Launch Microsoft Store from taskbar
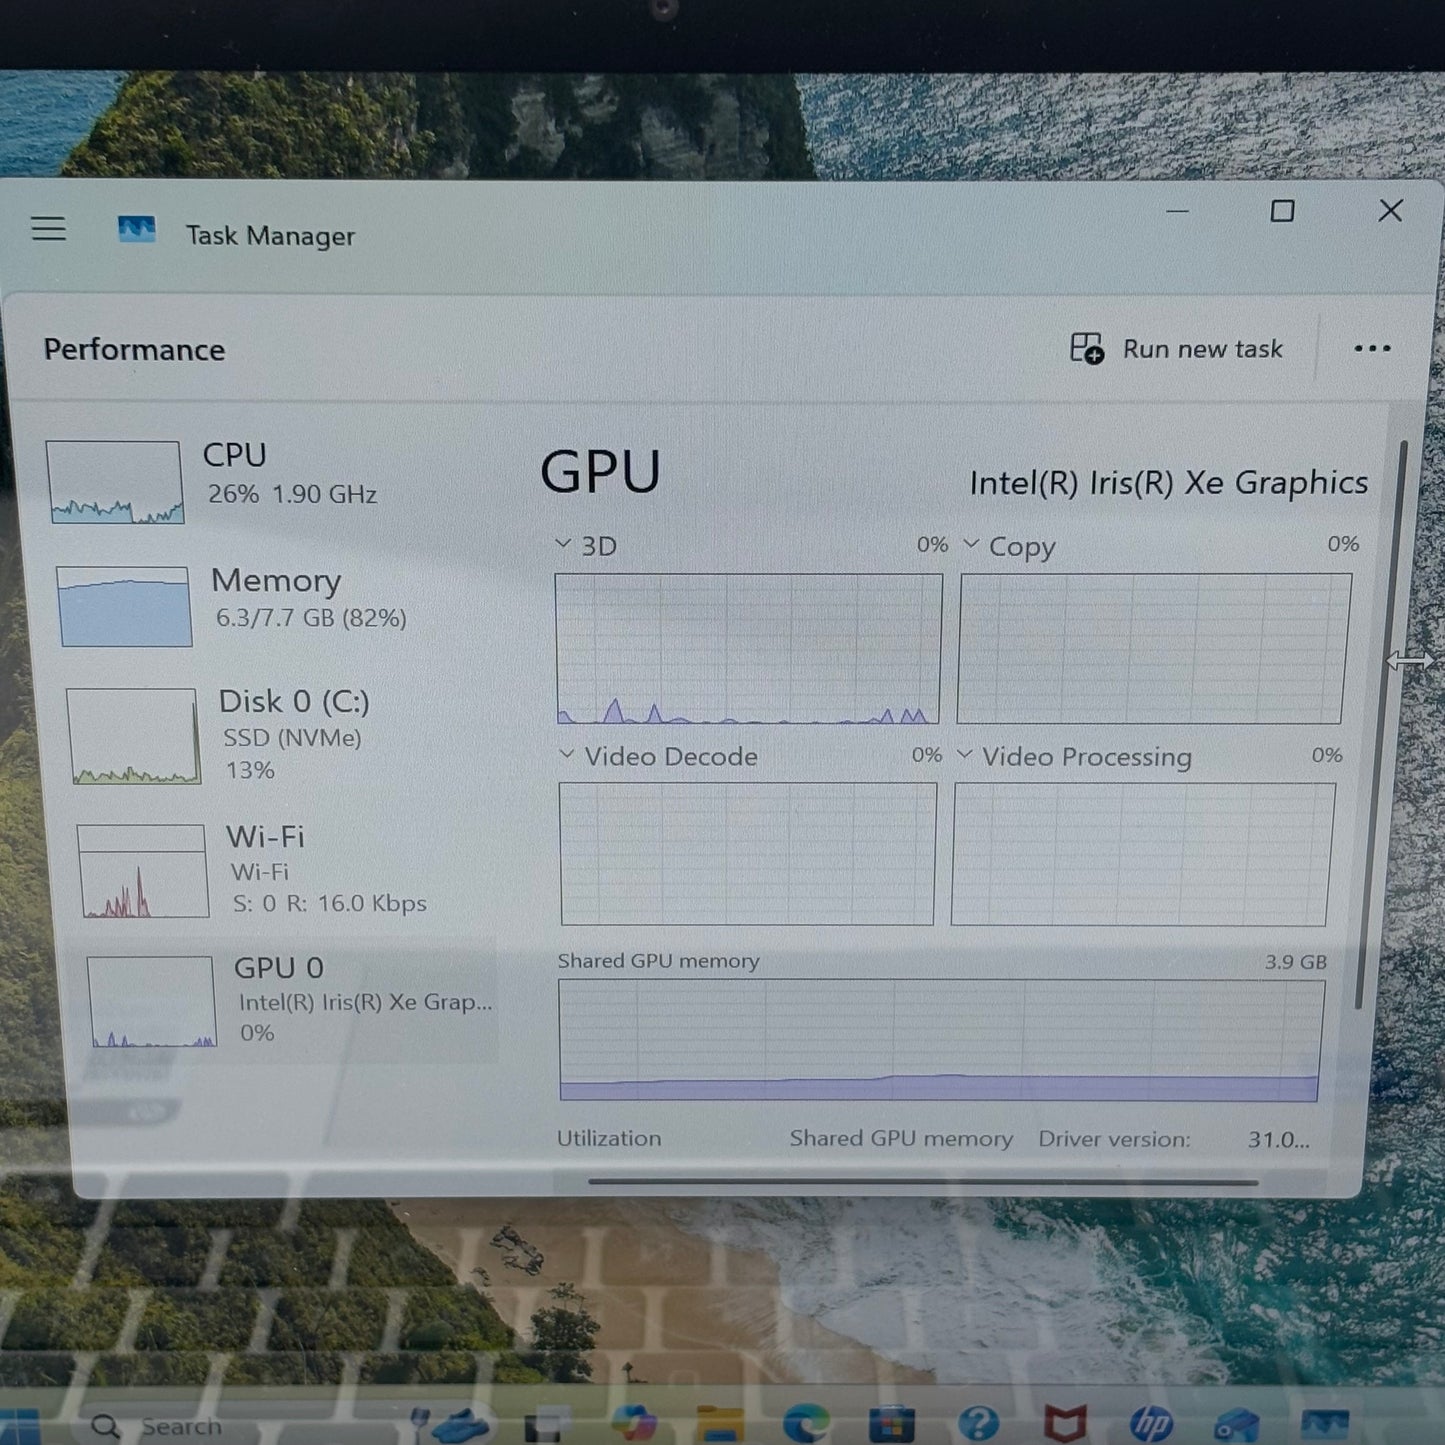1445x1445 pixels. click(x=891, y=1423)
